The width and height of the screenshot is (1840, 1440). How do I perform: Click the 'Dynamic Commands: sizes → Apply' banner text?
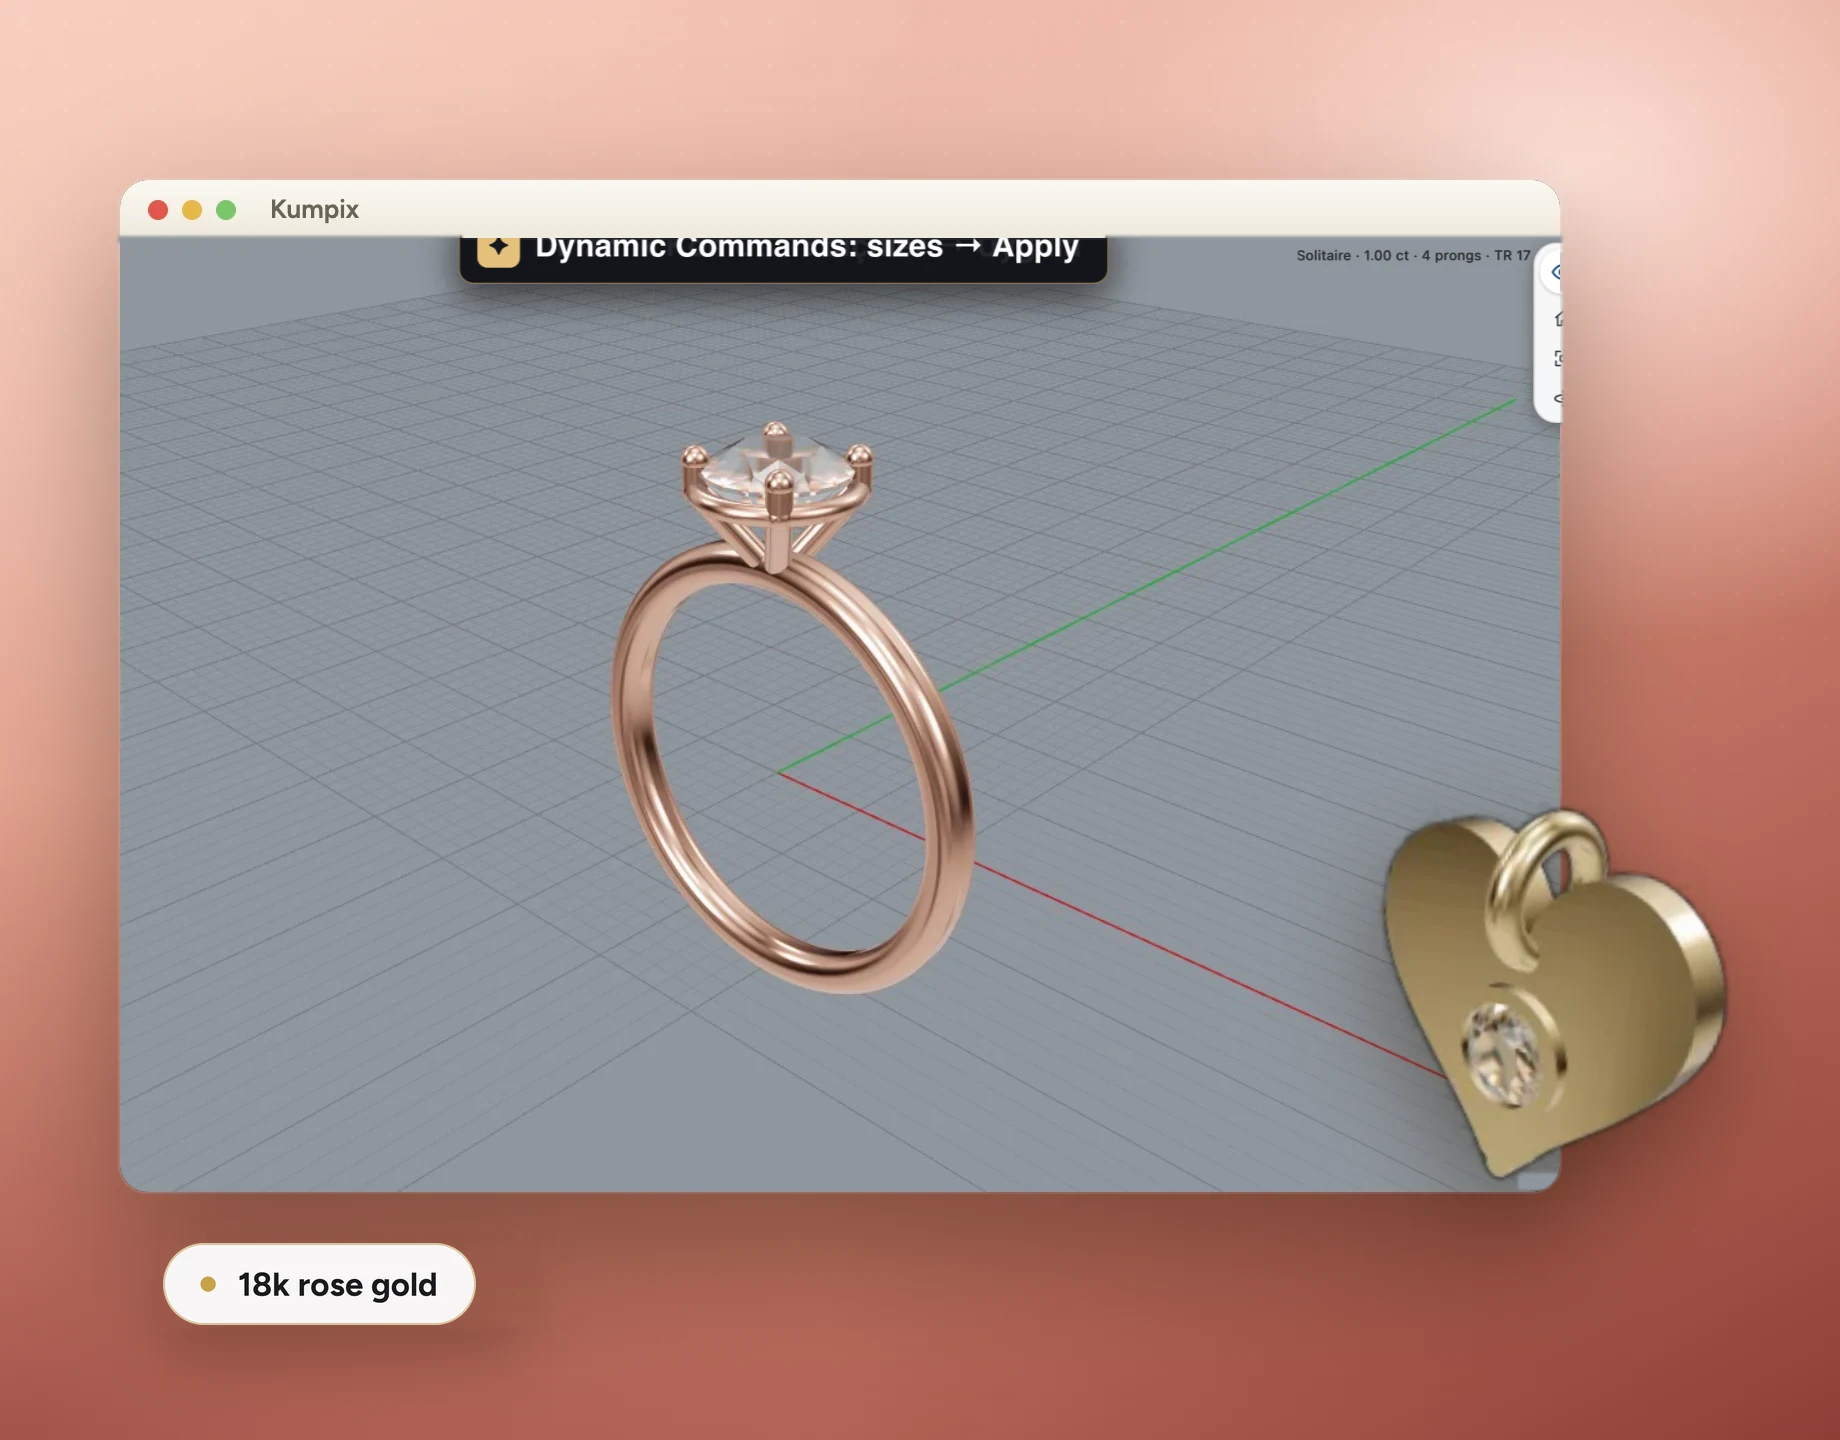pos(806,247)
